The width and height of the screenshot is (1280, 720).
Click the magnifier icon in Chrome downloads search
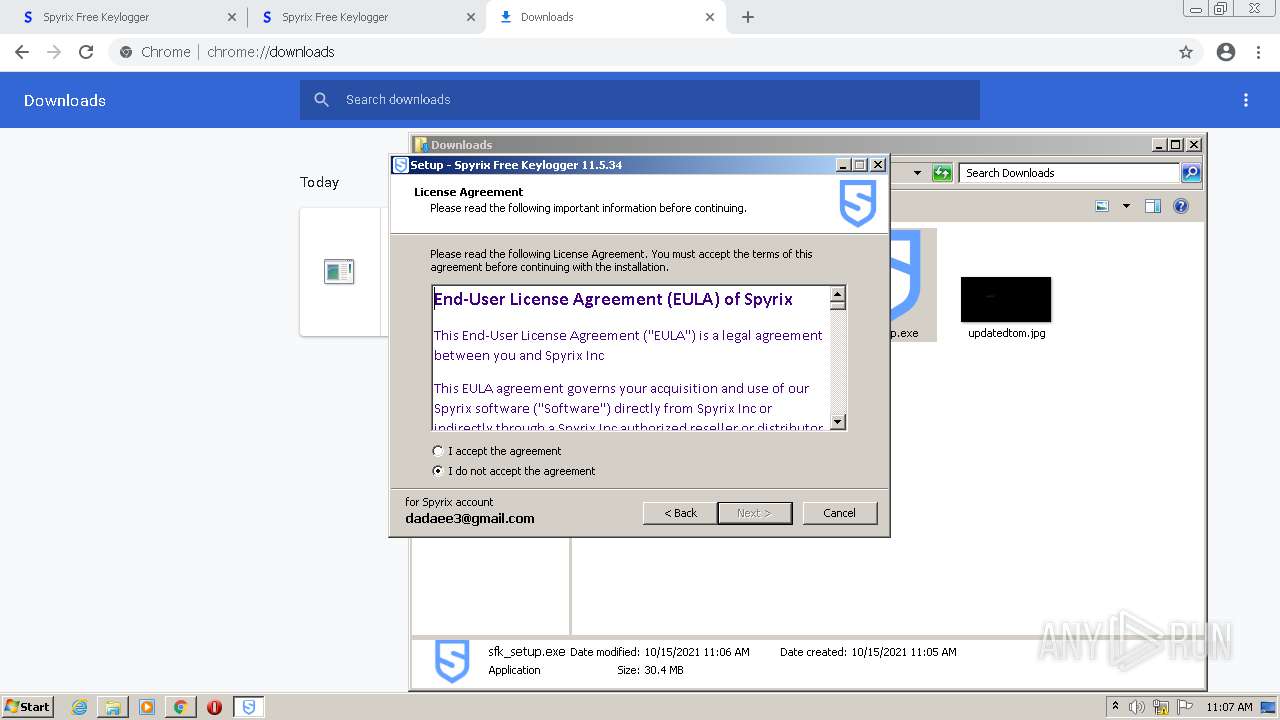tap(321, 100)
